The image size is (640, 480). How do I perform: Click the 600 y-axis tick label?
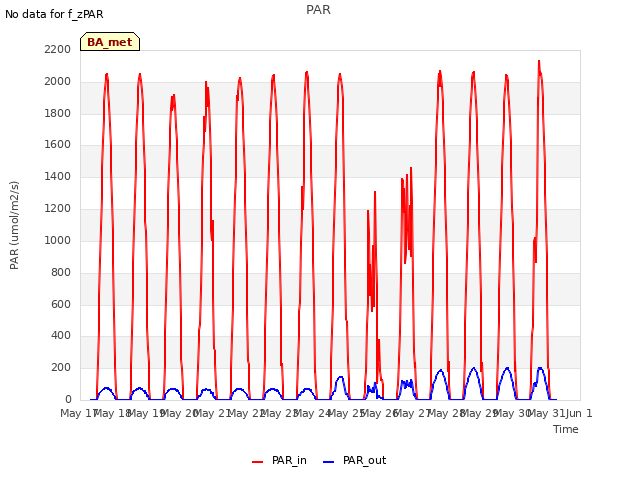[x=61, y=304]
